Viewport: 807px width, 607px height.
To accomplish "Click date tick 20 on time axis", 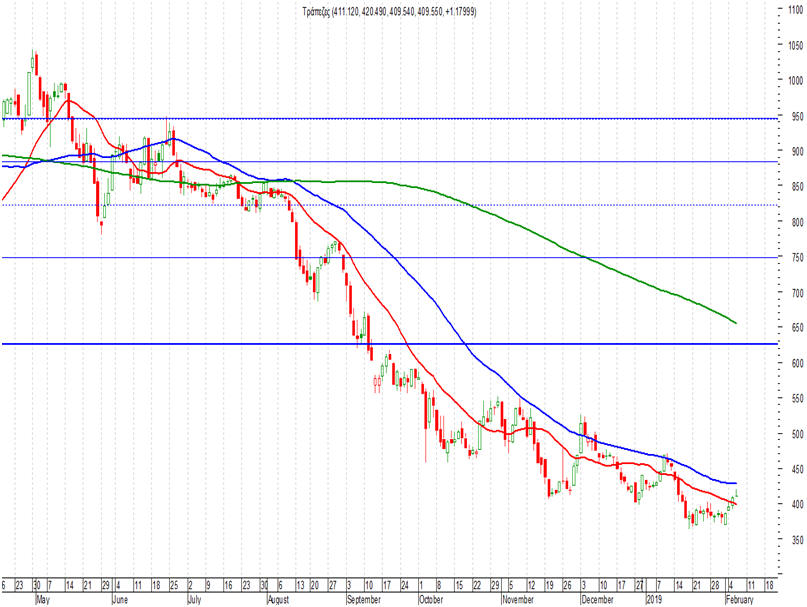I will click(x=315, y=585).
